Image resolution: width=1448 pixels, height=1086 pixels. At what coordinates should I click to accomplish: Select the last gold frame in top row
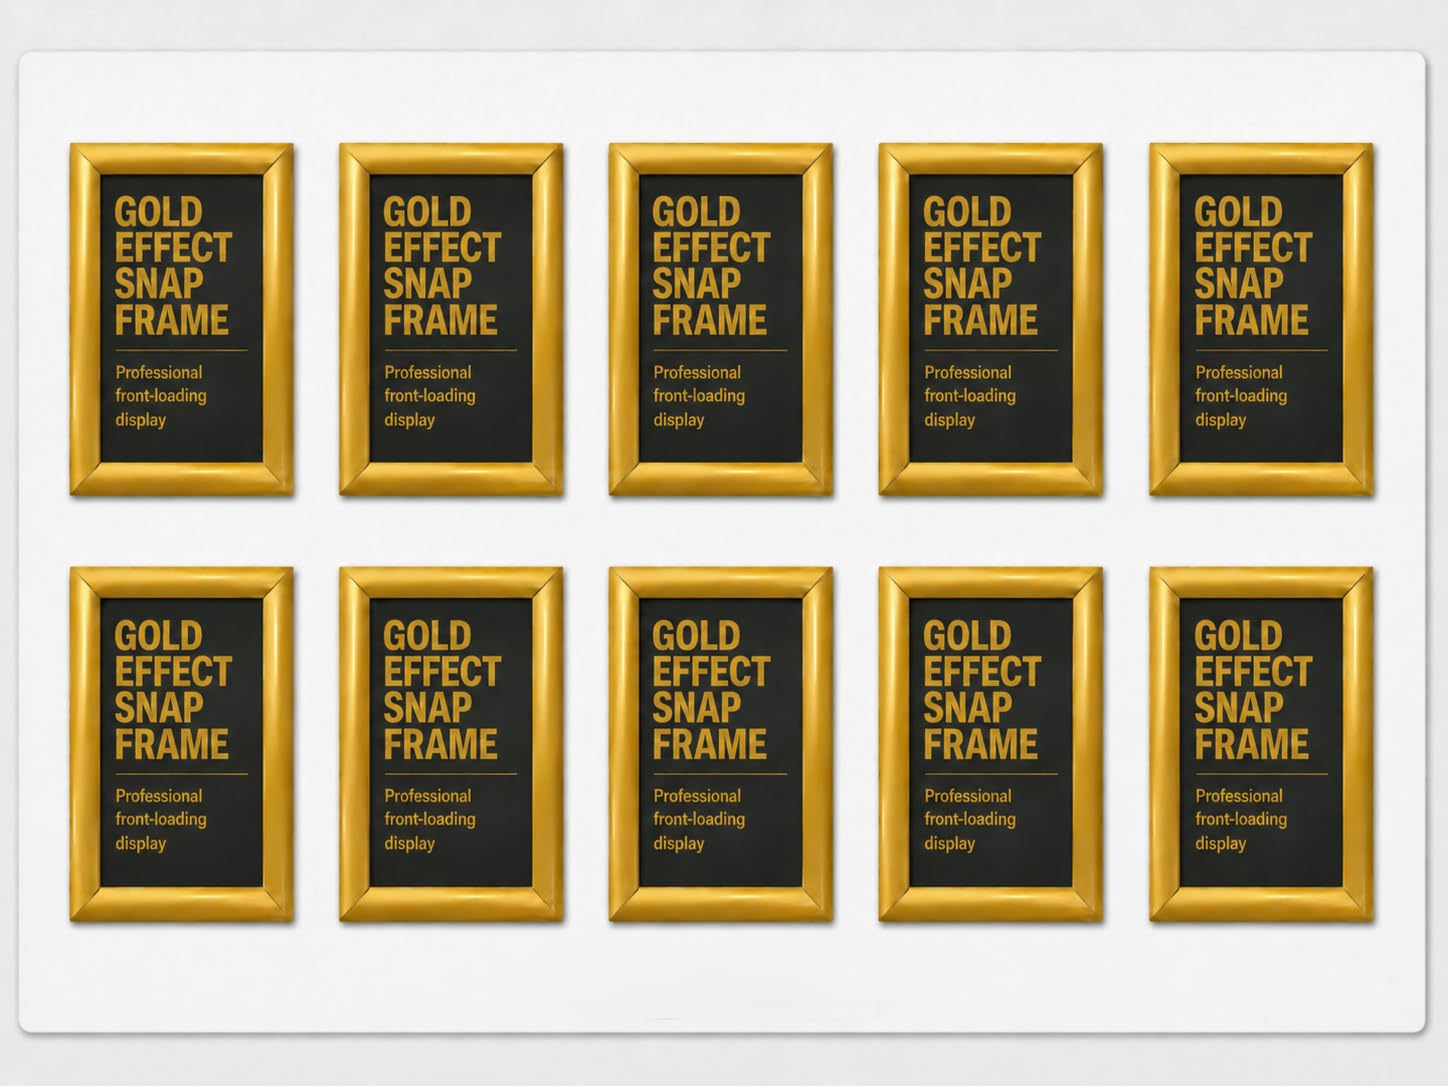1262,319
